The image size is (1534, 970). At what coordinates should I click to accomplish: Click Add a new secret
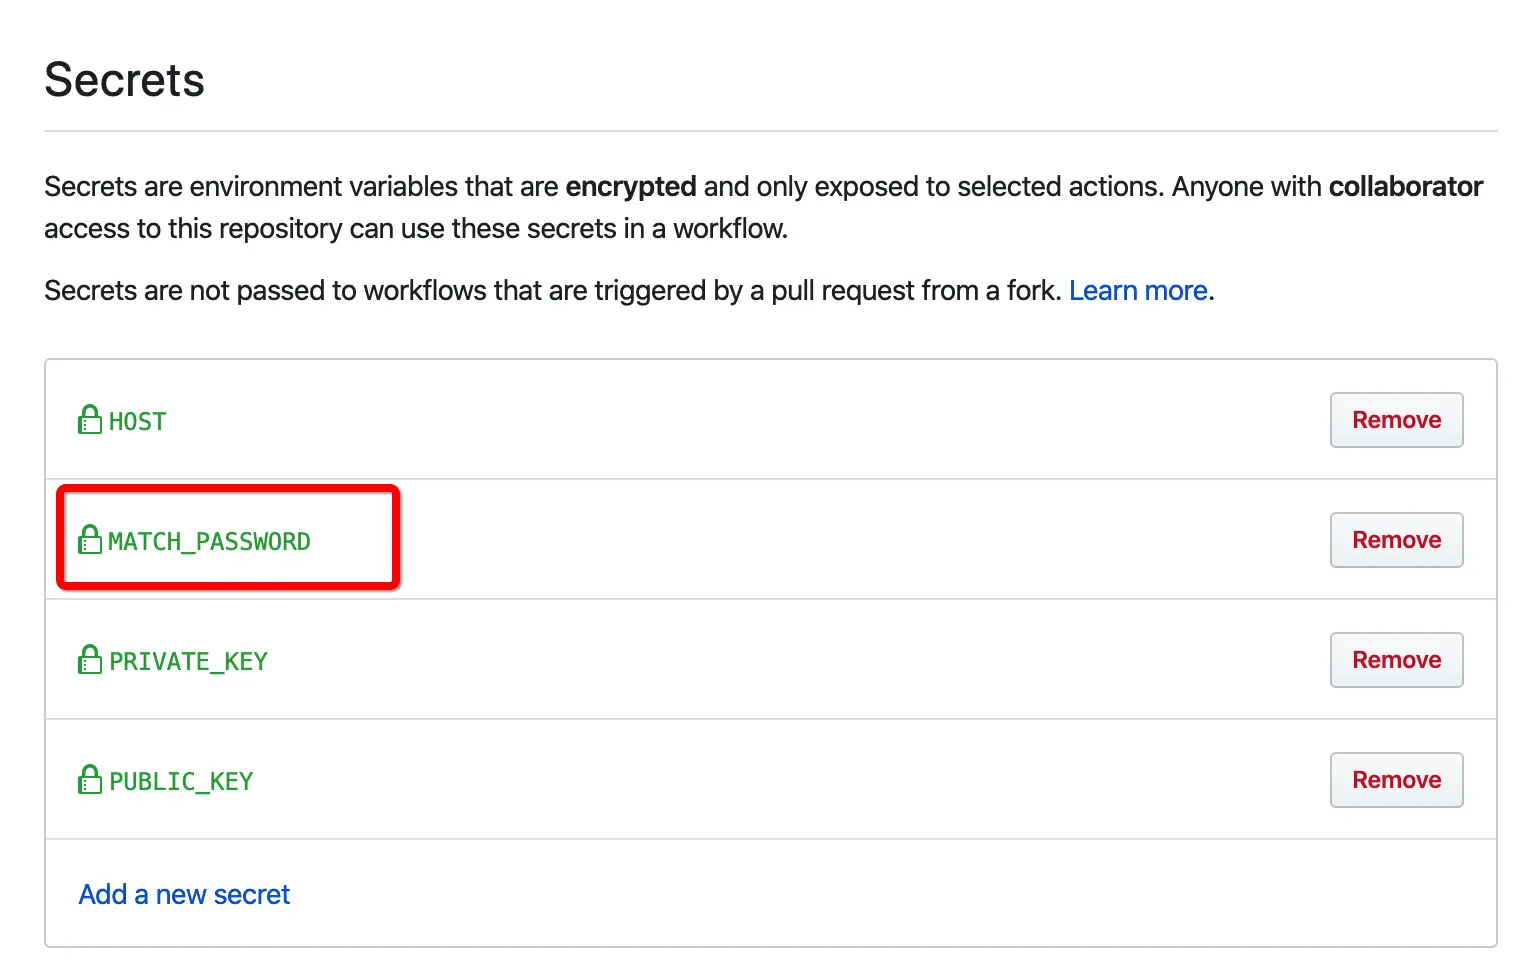click(184, 894)
